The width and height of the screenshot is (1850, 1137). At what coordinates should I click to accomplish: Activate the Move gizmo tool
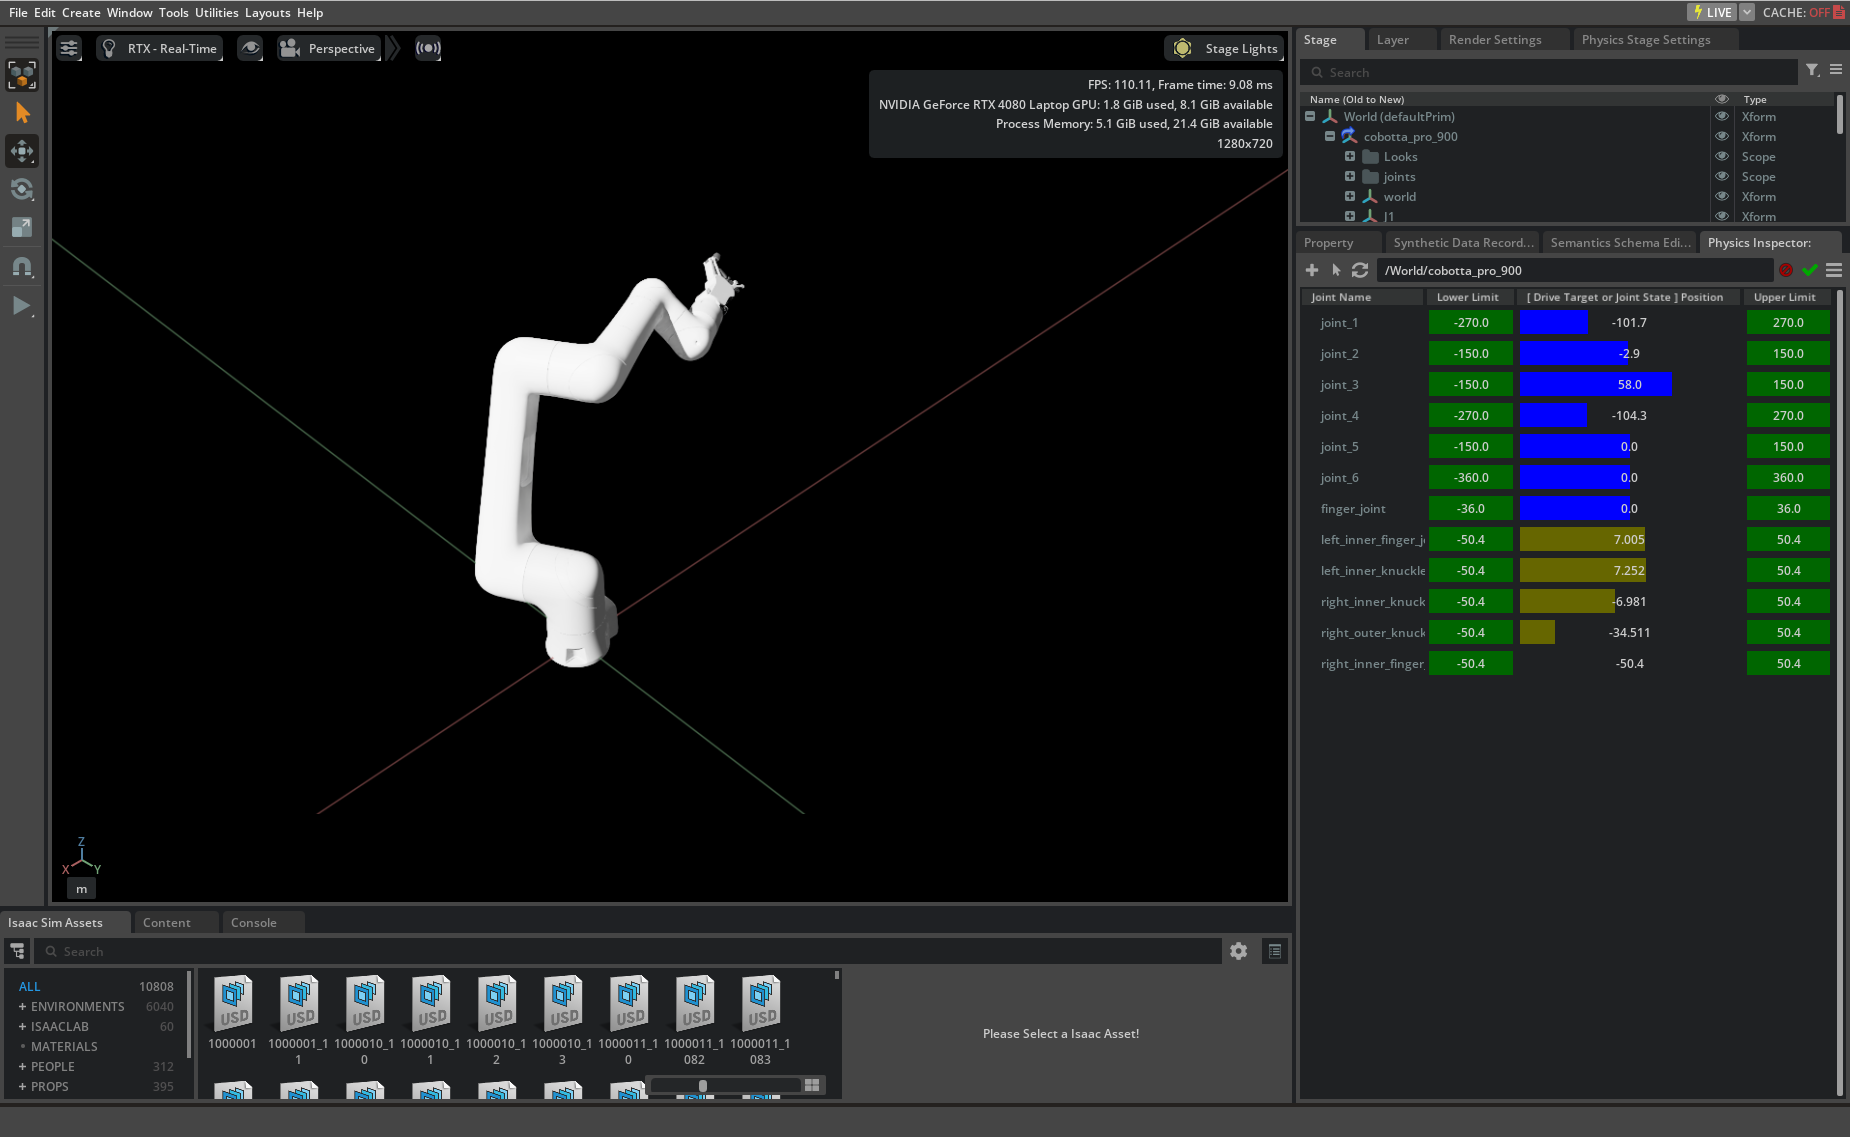[22, 151]
